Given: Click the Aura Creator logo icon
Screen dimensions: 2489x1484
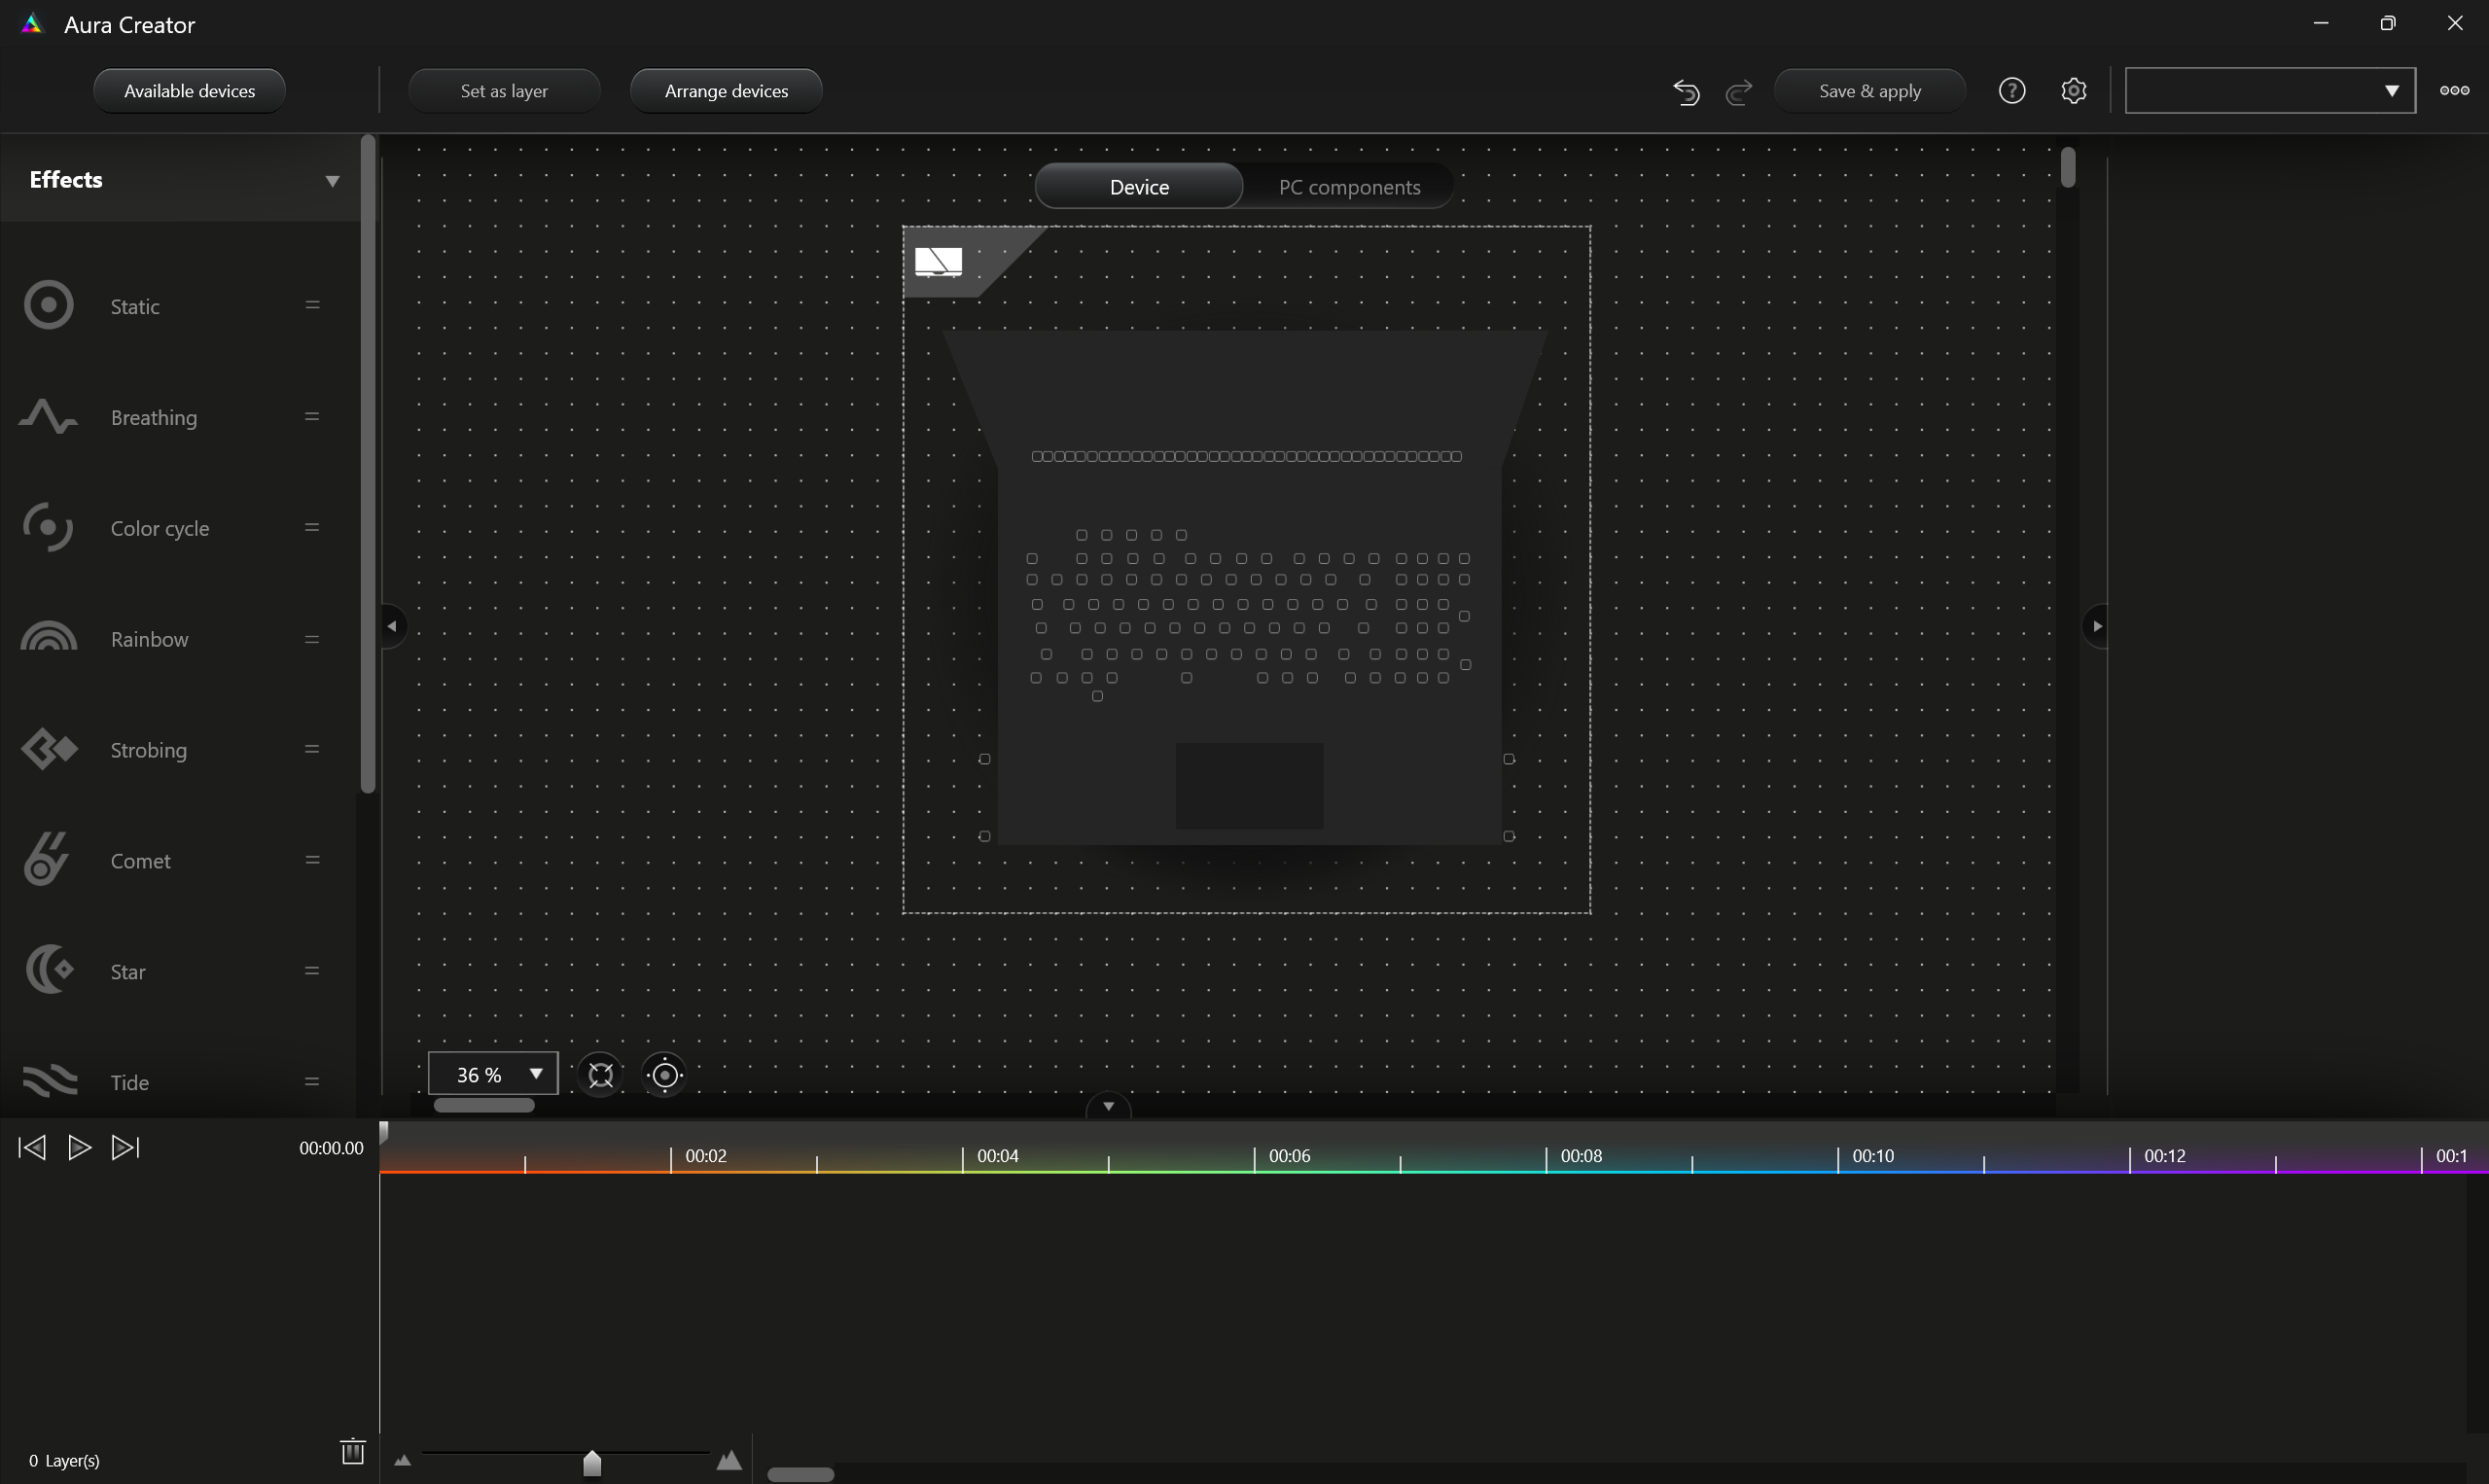Looking at the screenshot, I should [32, 24].
